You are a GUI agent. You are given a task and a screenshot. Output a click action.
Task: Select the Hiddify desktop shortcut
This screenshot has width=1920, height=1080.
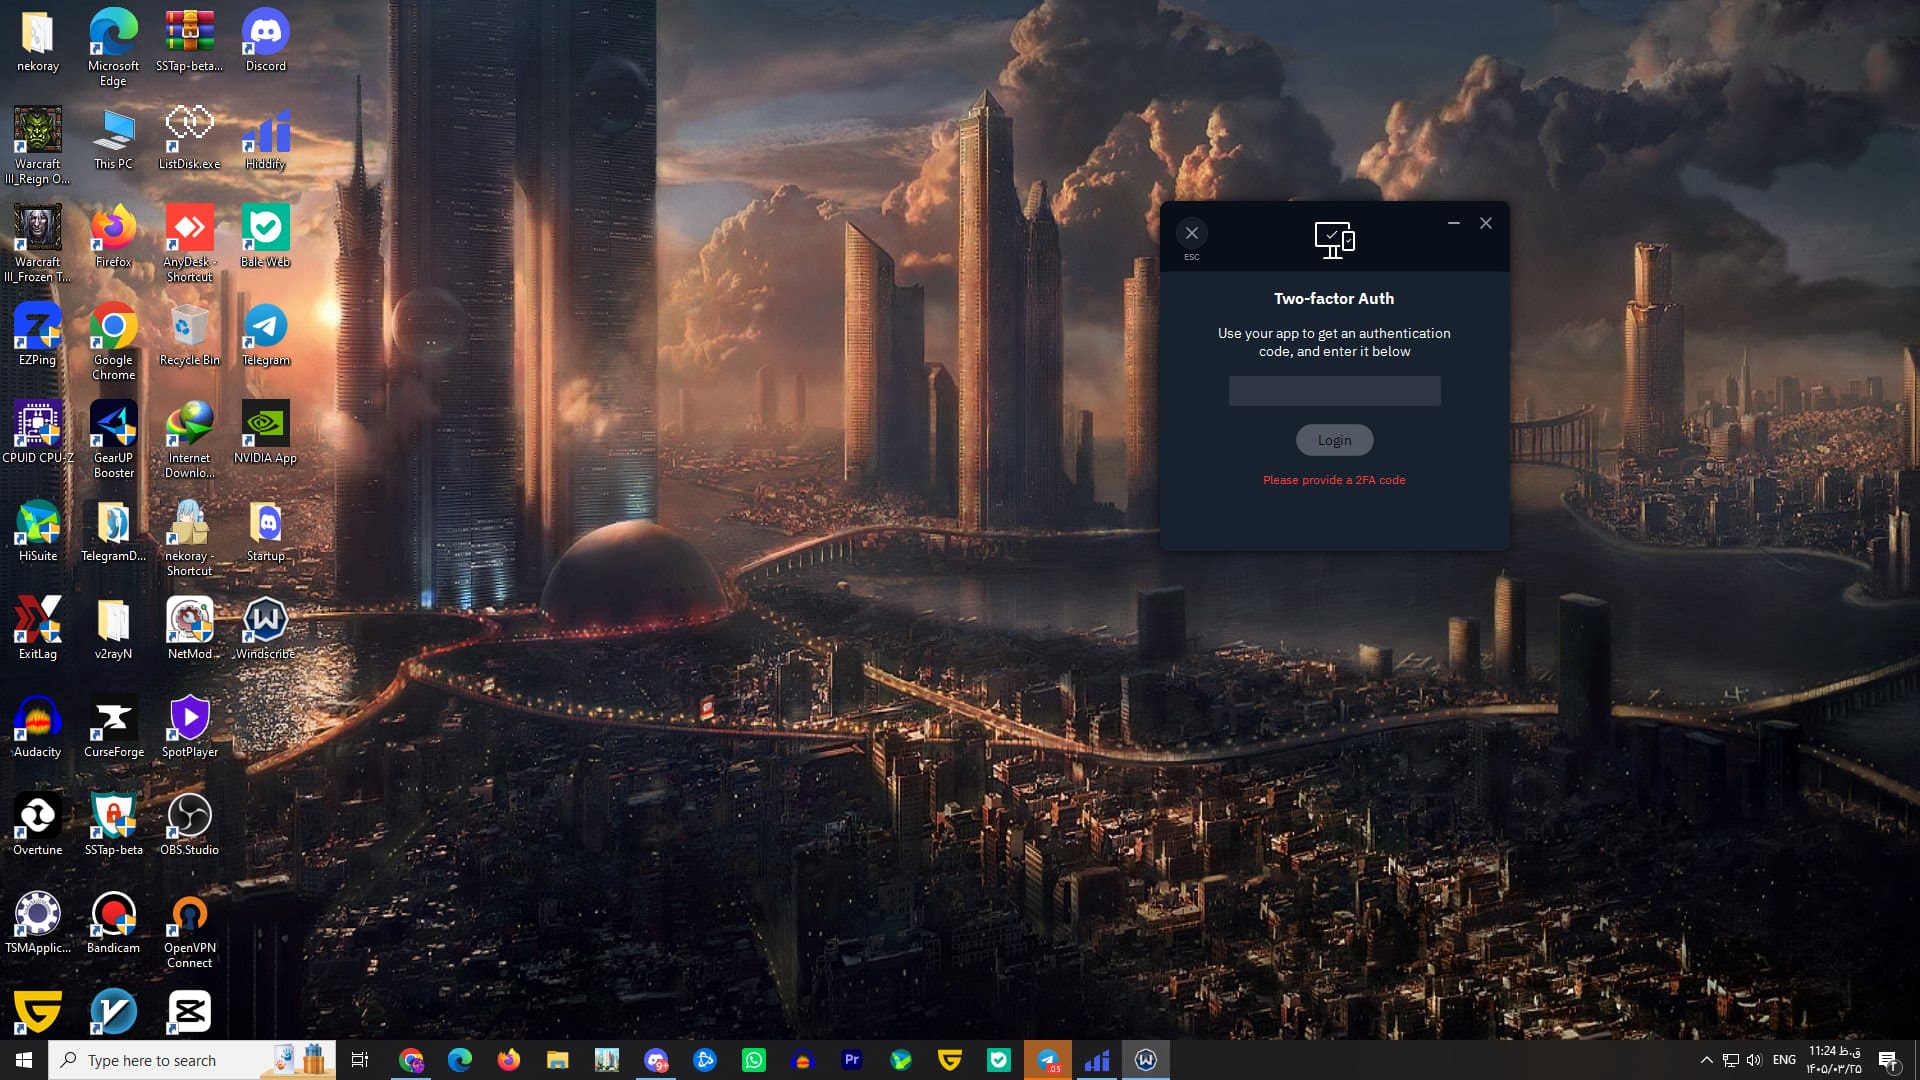(x=265, y=140)
